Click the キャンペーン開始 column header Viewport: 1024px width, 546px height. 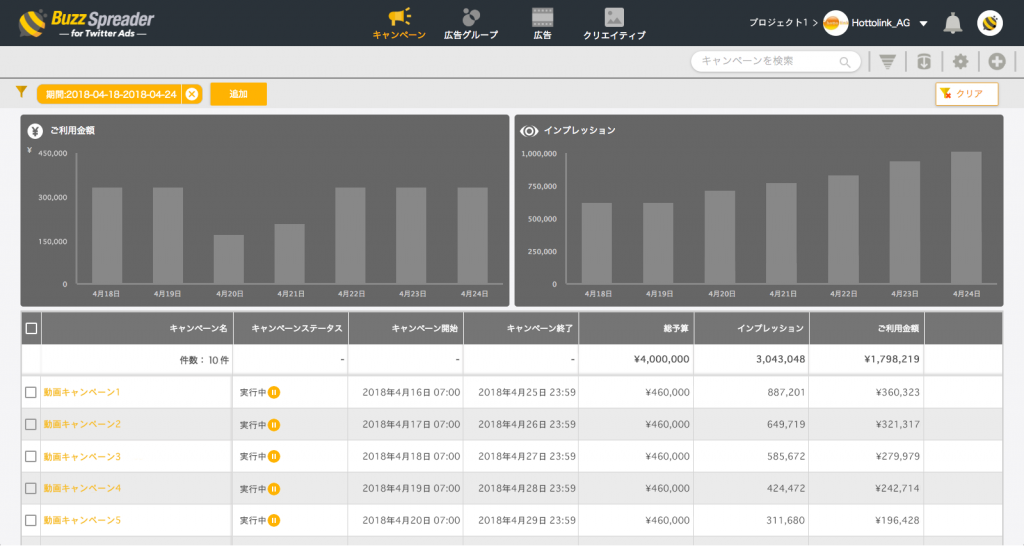406,329
